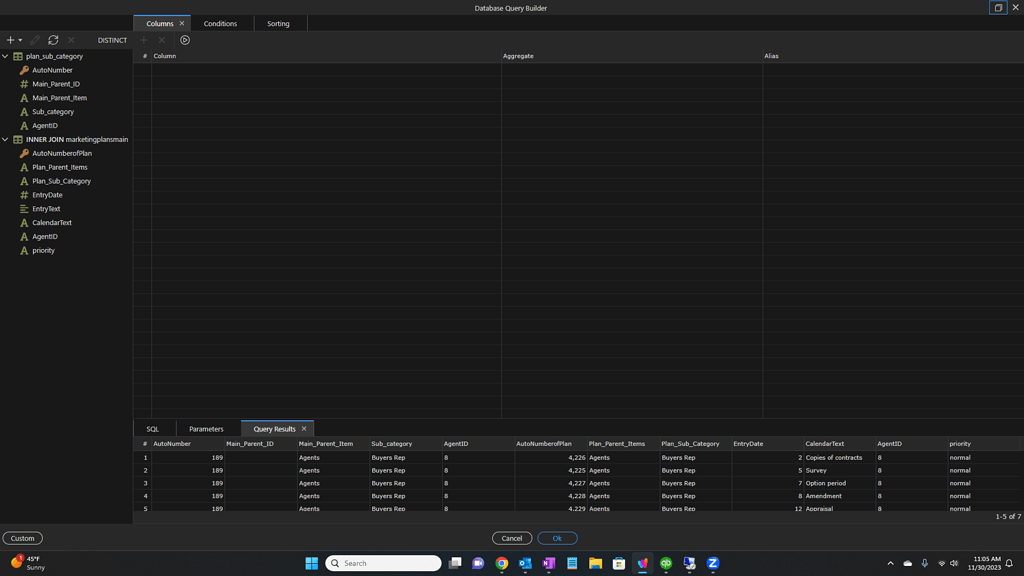Click the add table plus icon
This screenshot has width=1024, height=576.
(10, 40)
